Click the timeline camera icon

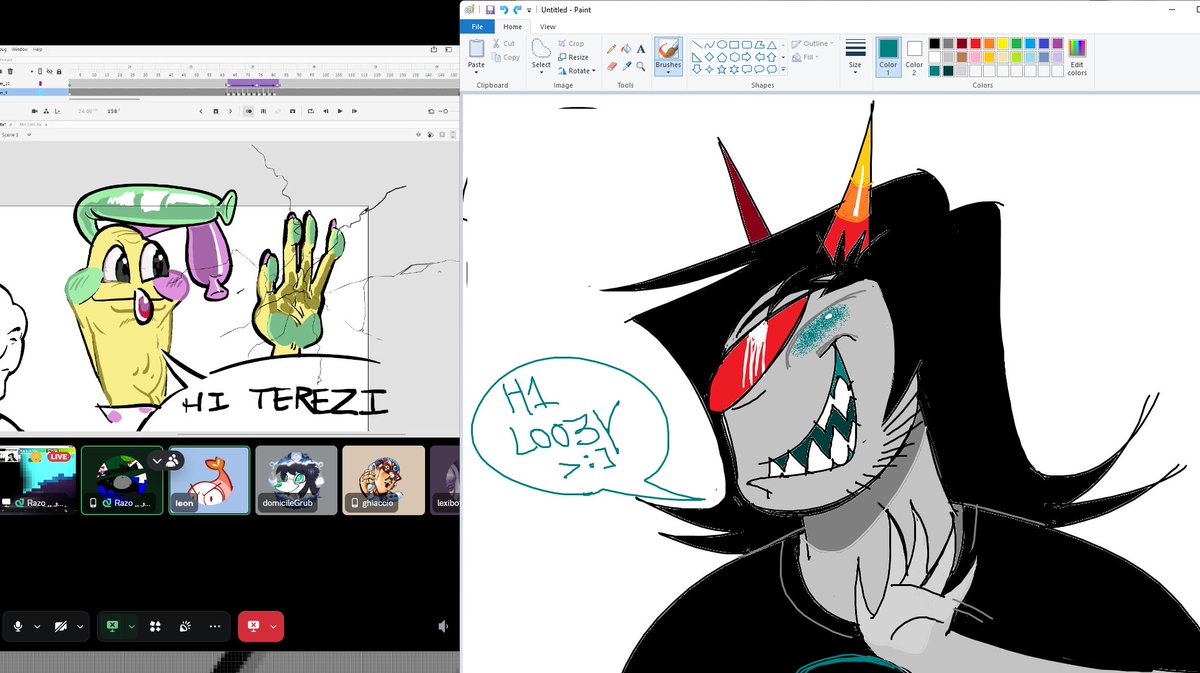pyautogui.click(x=34, y=111)
